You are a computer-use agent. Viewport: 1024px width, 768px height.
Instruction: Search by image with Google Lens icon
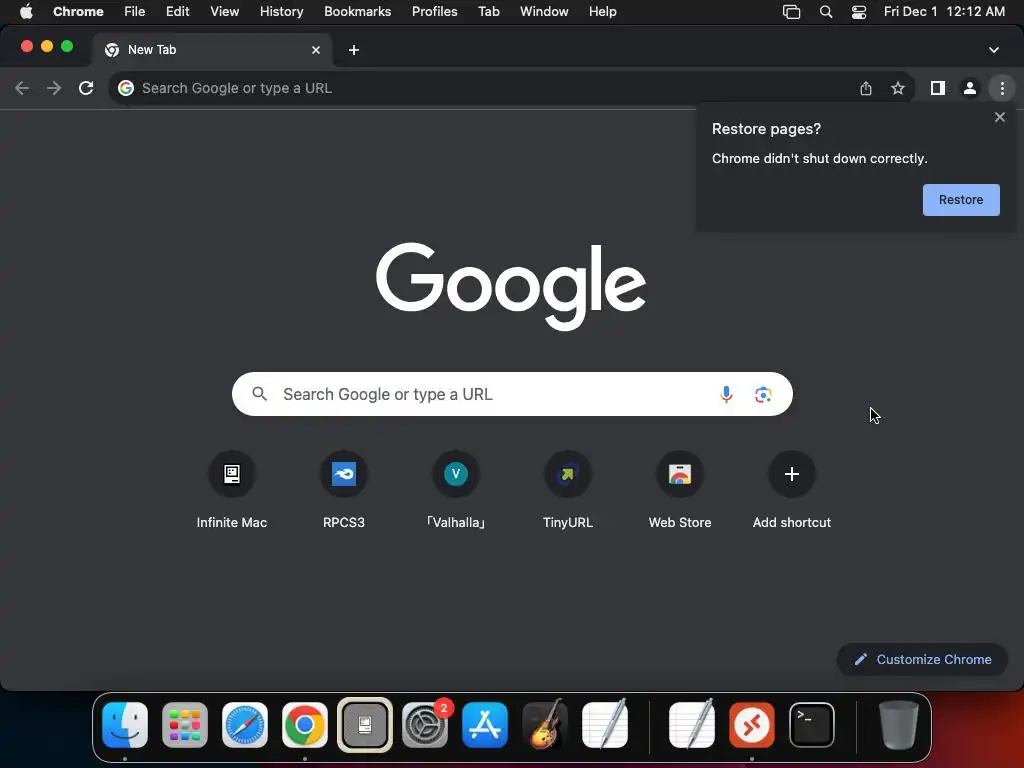[x=763, y=394]
